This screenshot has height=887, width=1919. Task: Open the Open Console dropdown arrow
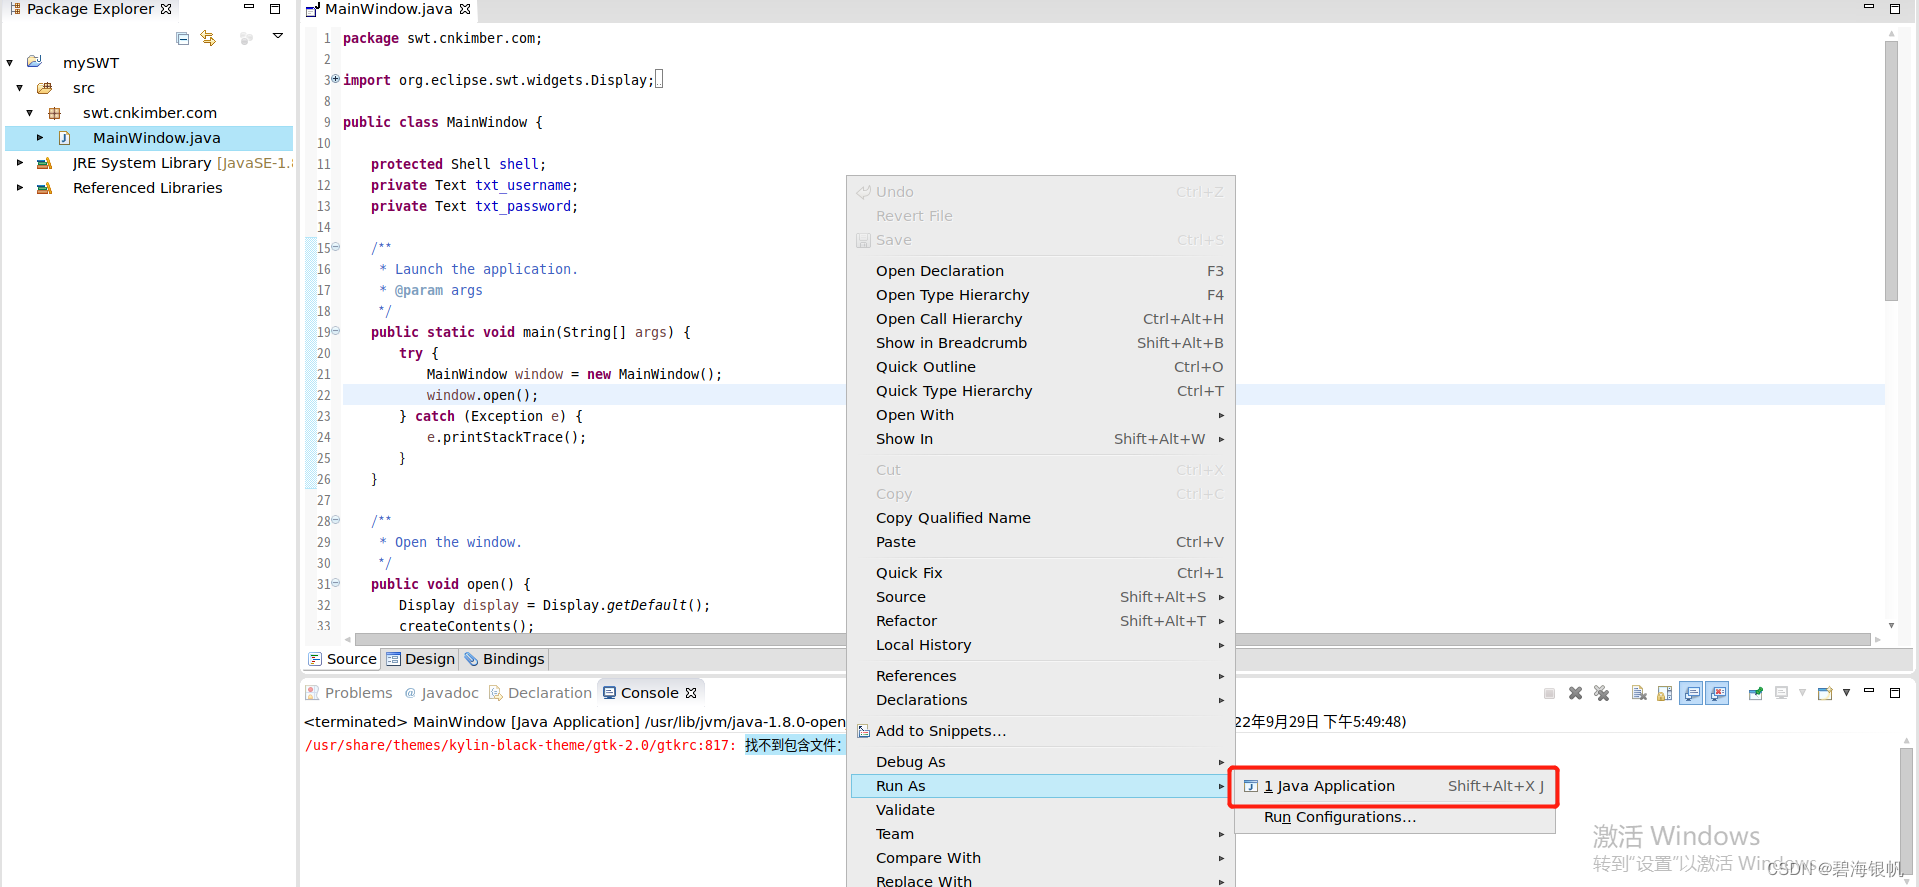click(x=1846, y=692)
